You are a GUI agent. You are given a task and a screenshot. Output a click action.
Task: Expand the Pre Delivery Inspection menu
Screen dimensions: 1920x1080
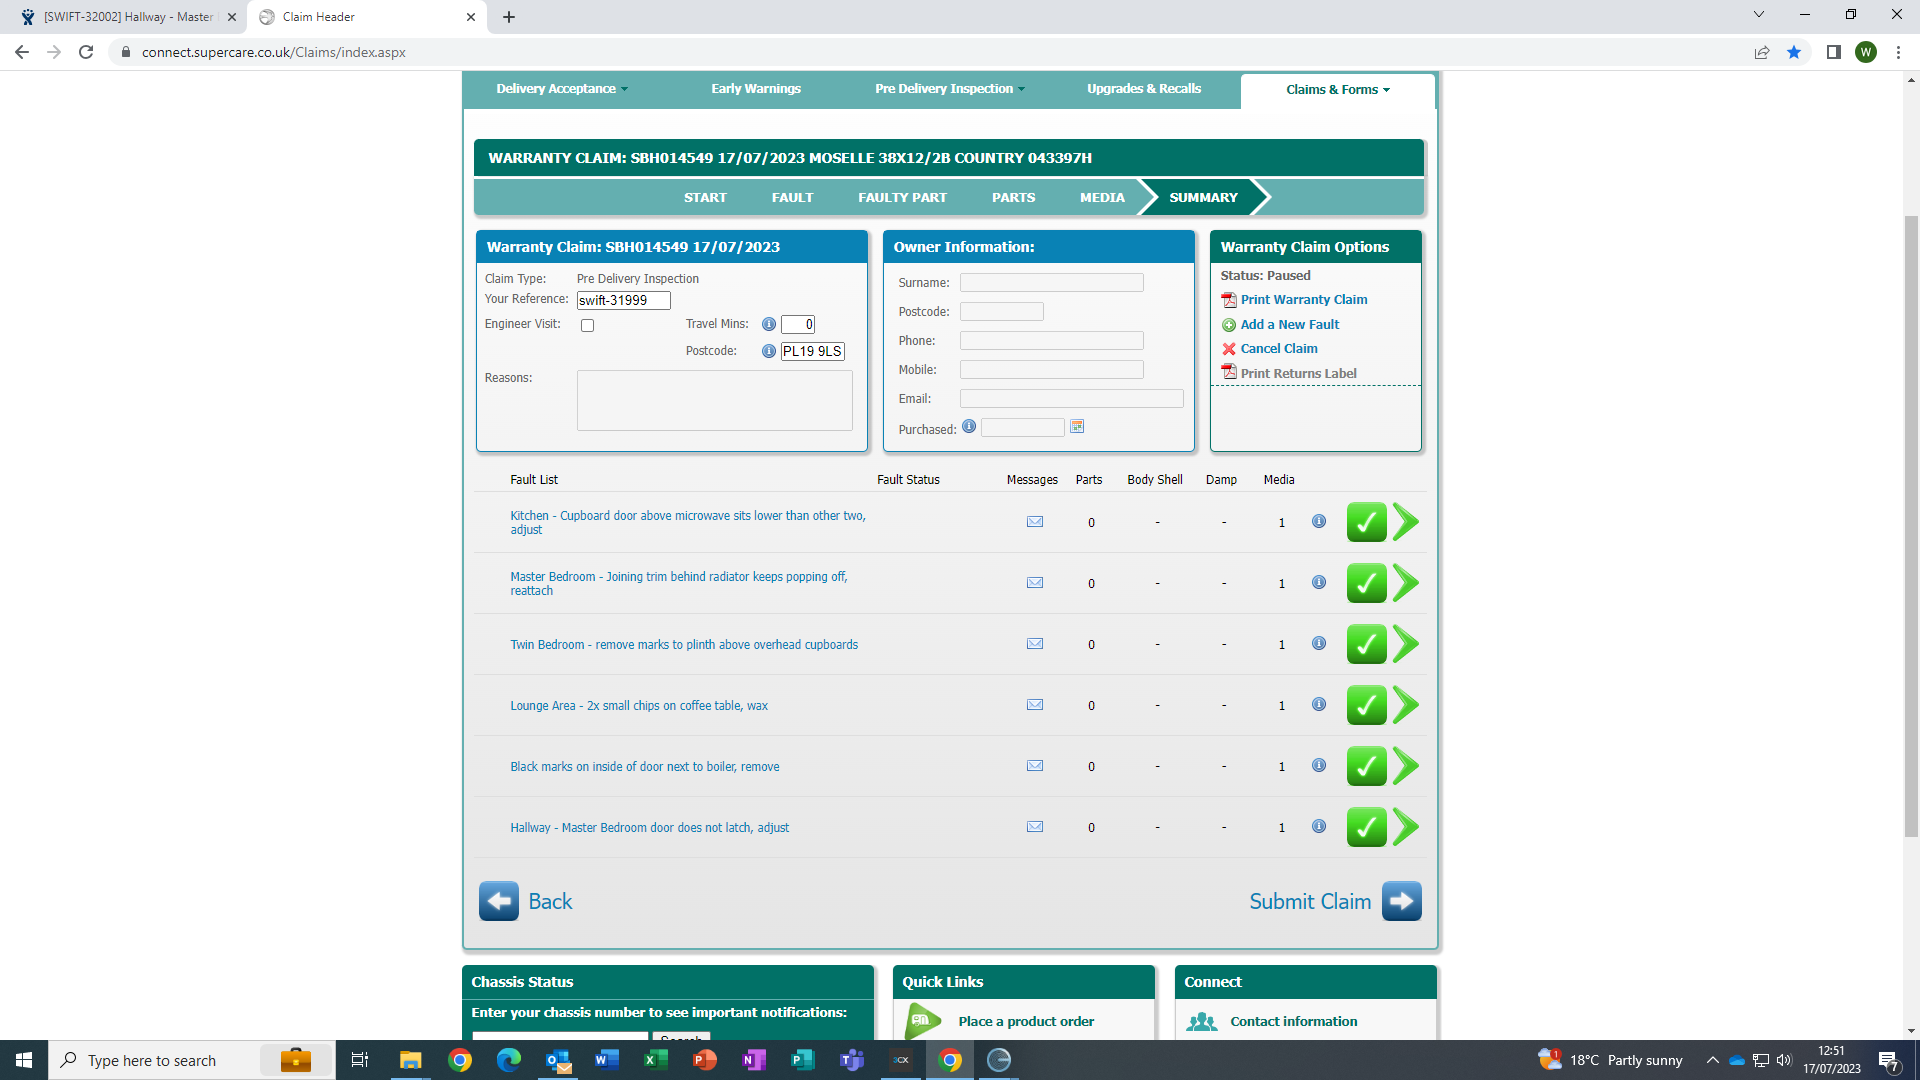949,89
